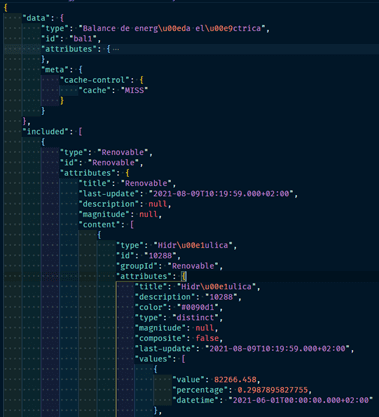Click the "bal1" id value
The height and width of the screenshot is (417, 379).
tap(83, 39)
